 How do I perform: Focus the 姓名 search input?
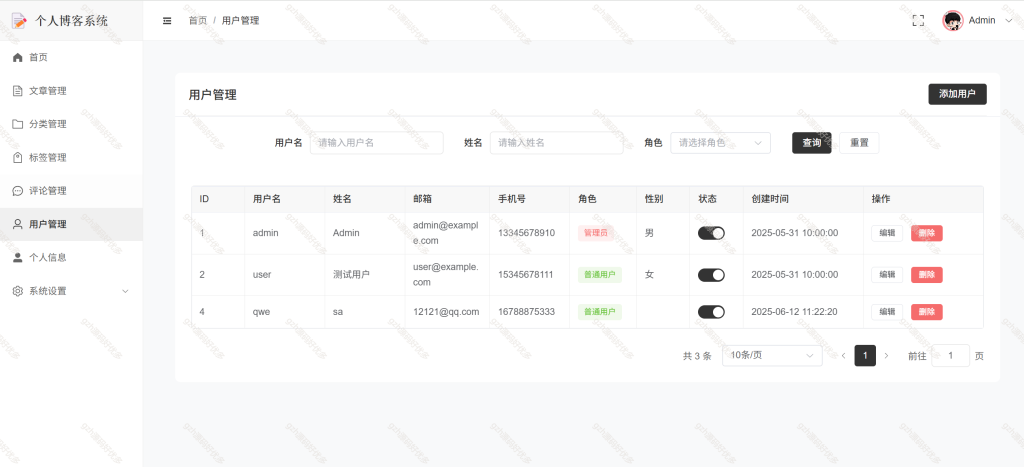click(556, 143)
